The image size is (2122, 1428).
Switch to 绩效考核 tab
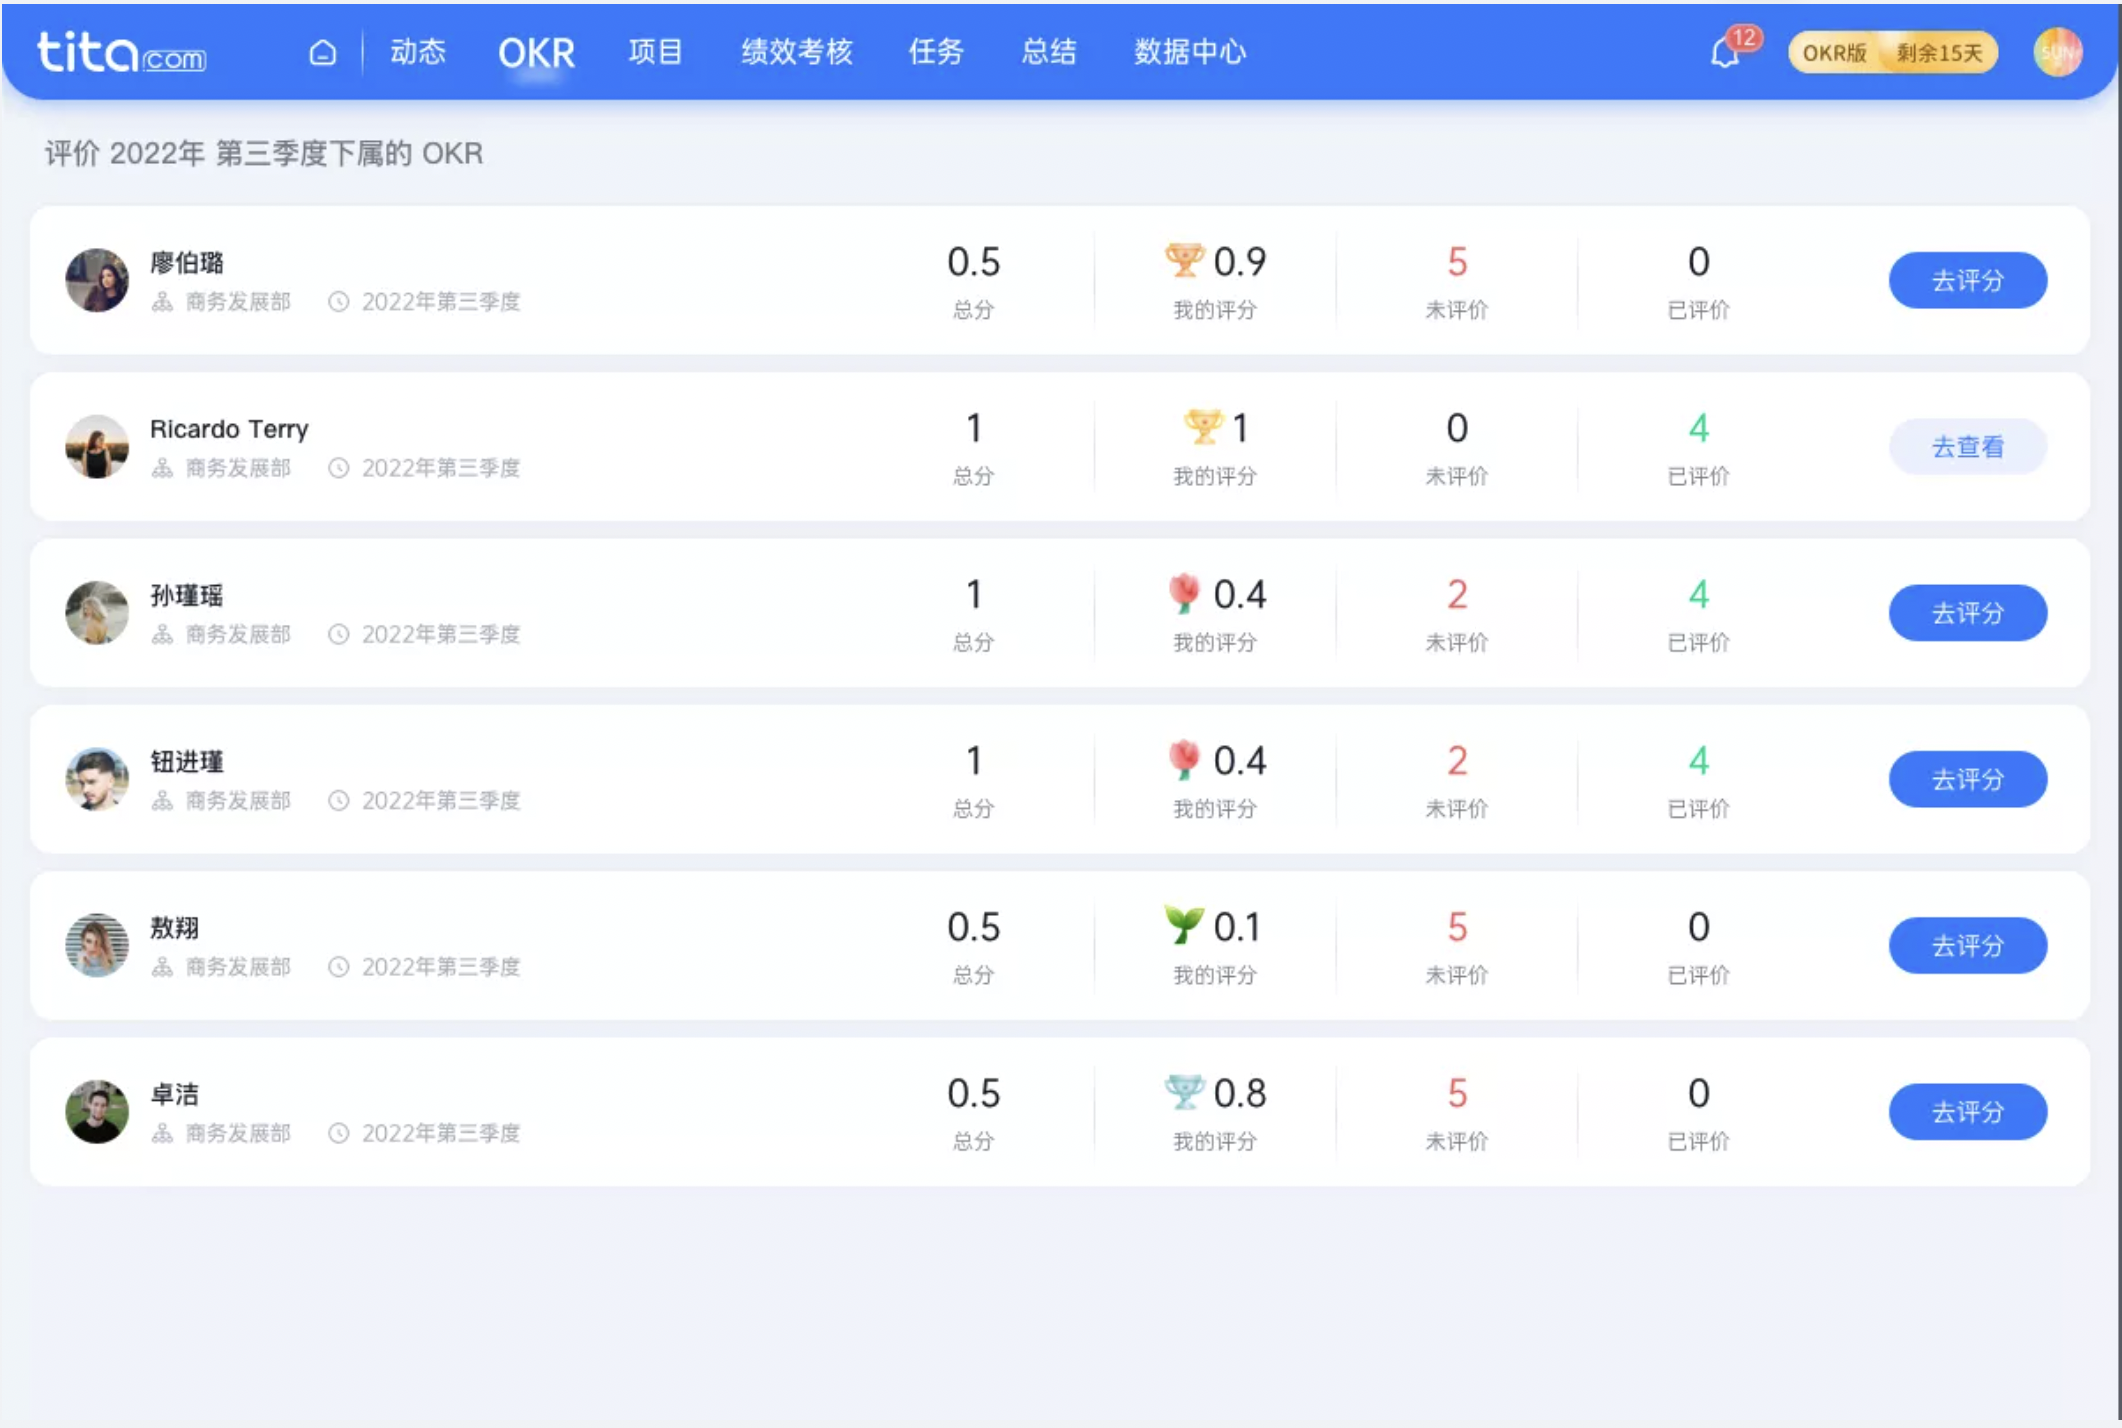[x=797, y=52]
